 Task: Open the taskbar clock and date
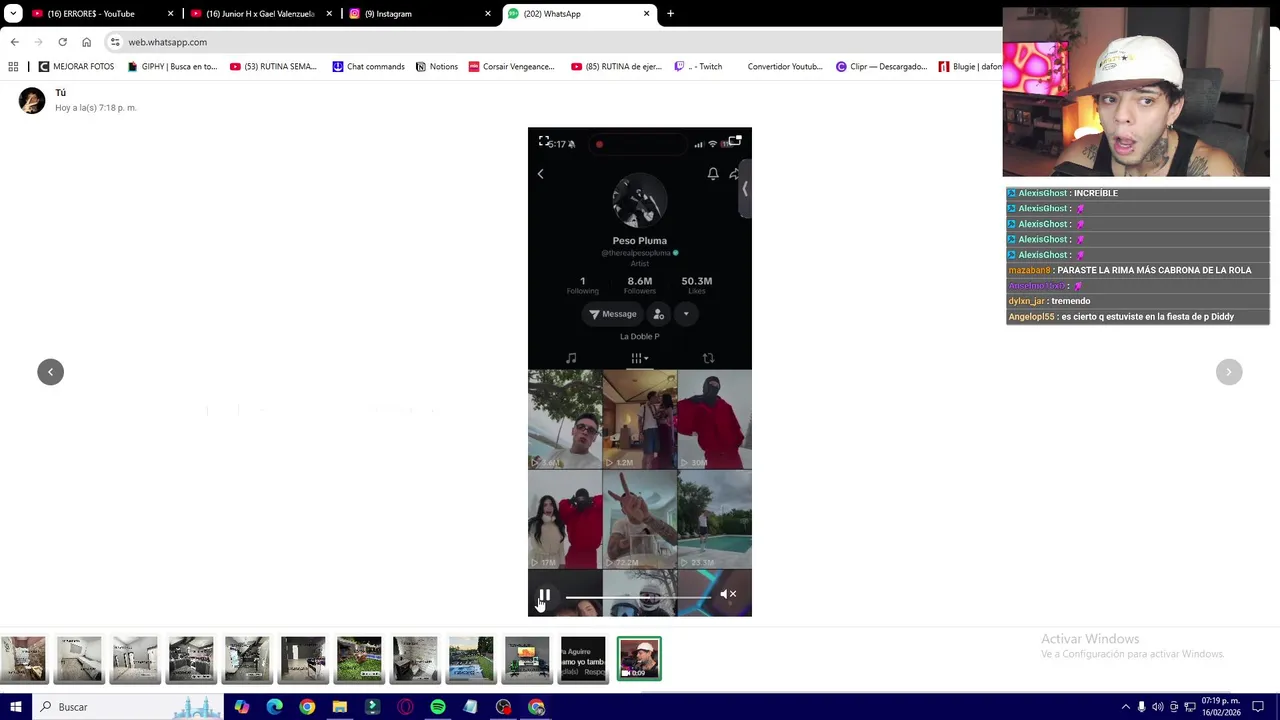pyautogui.click(x=1220, y=707)
